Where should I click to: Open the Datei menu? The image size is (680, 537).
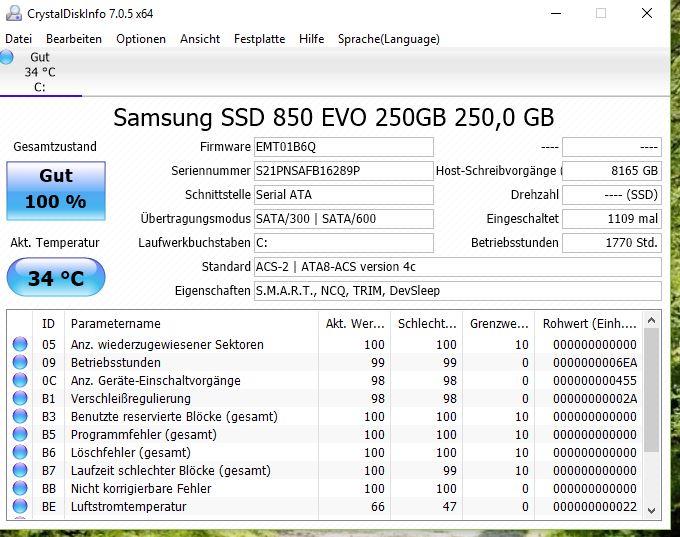point(19,39)
